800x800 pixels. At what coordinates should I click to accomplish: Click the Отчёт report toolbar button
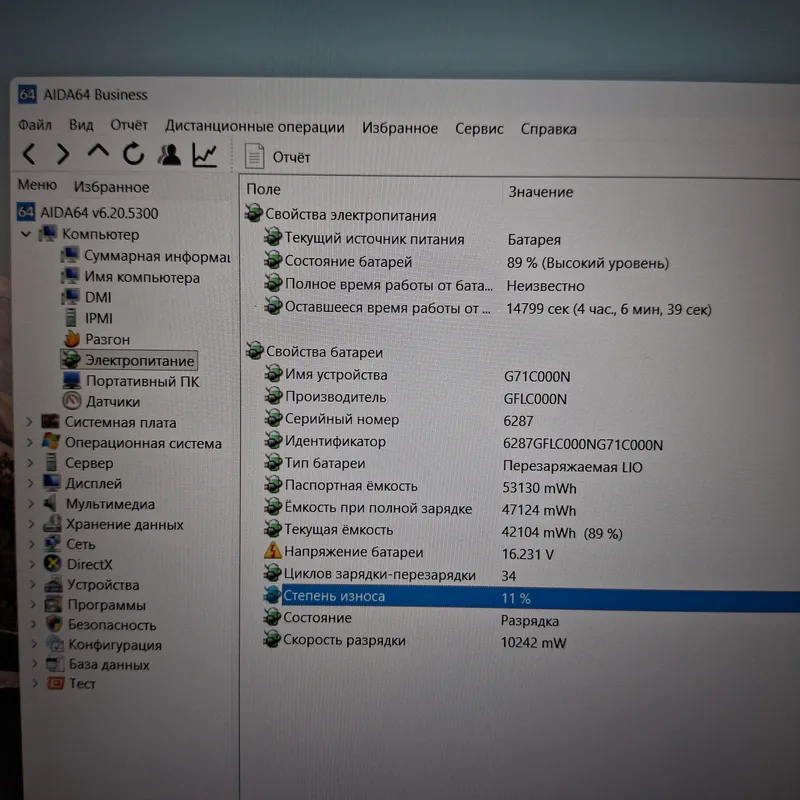click(x=278, y=157)
